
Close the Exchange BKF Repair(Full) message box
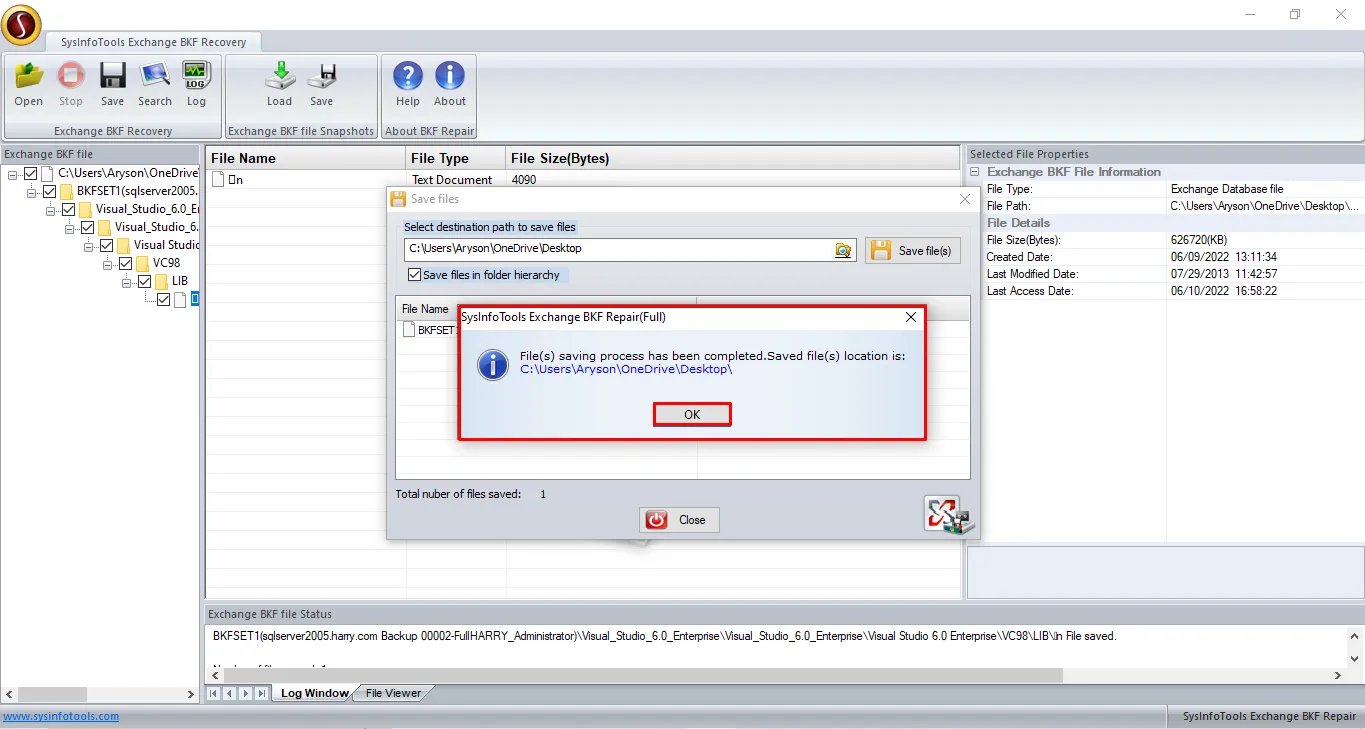[911, 317]
